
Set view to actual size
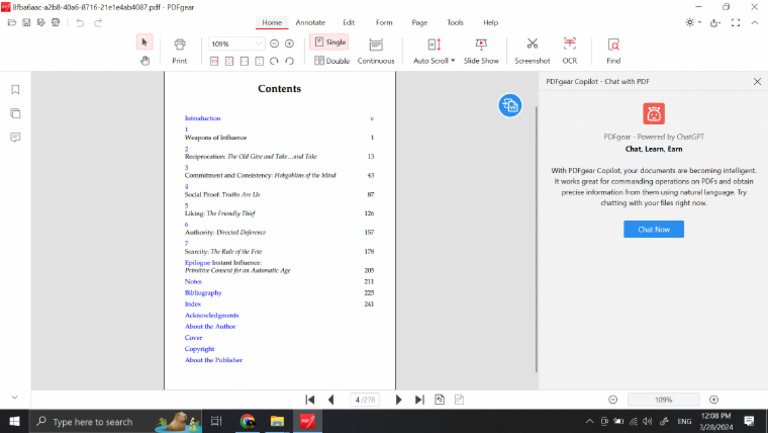214,61
